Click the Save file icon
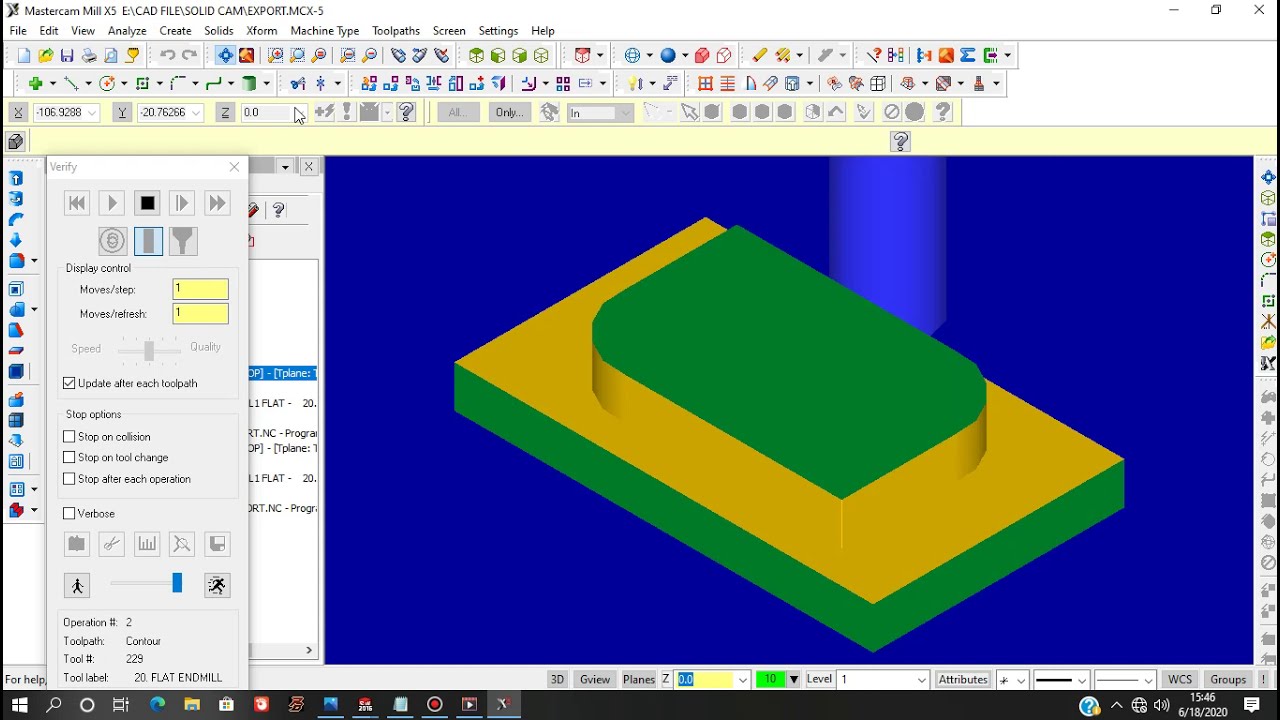The width and height of the screenshot is (1280, 720). [x=67, y=56]
